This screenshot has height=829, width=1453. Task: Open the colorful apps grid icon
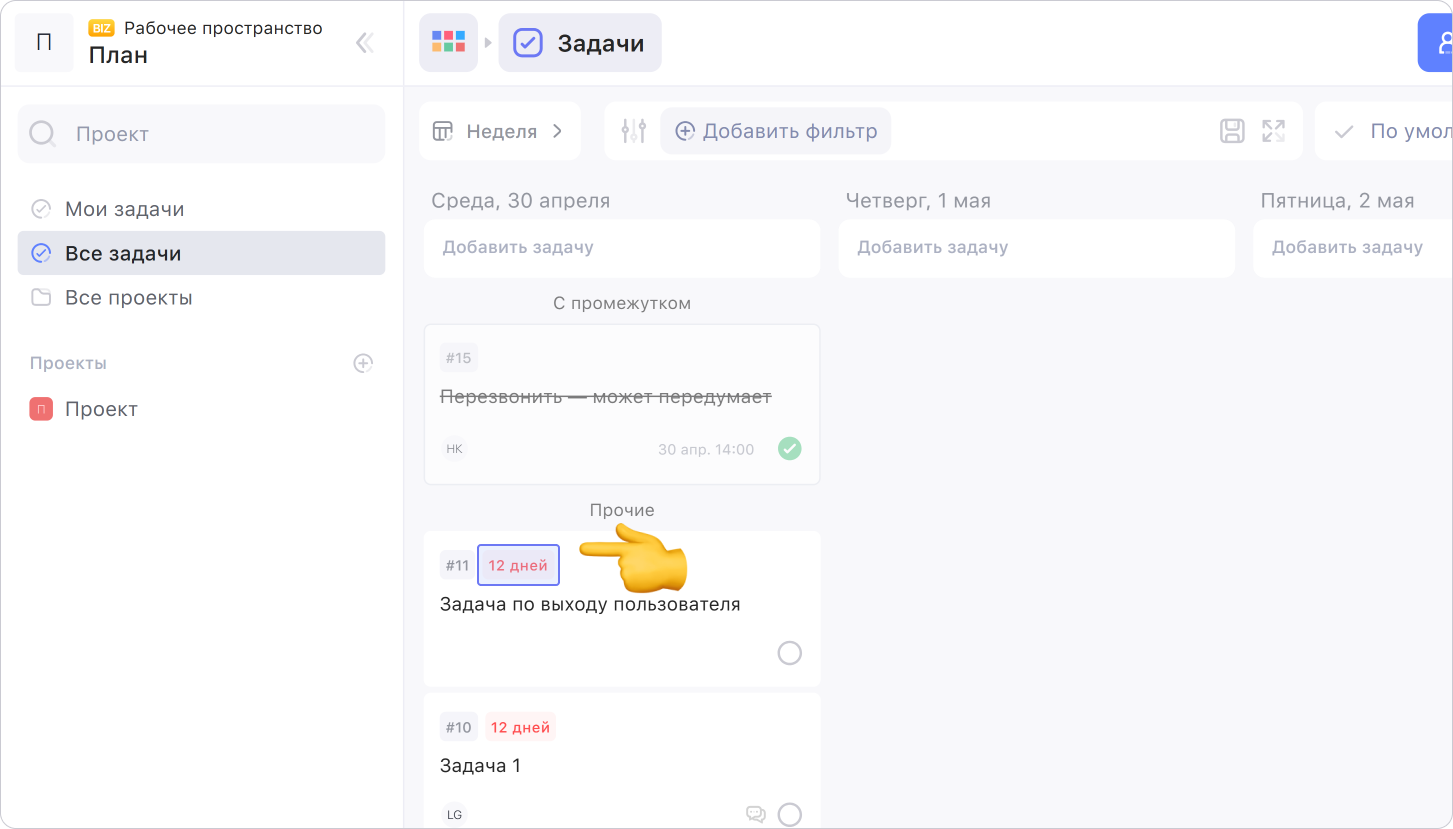click(448, 42)
